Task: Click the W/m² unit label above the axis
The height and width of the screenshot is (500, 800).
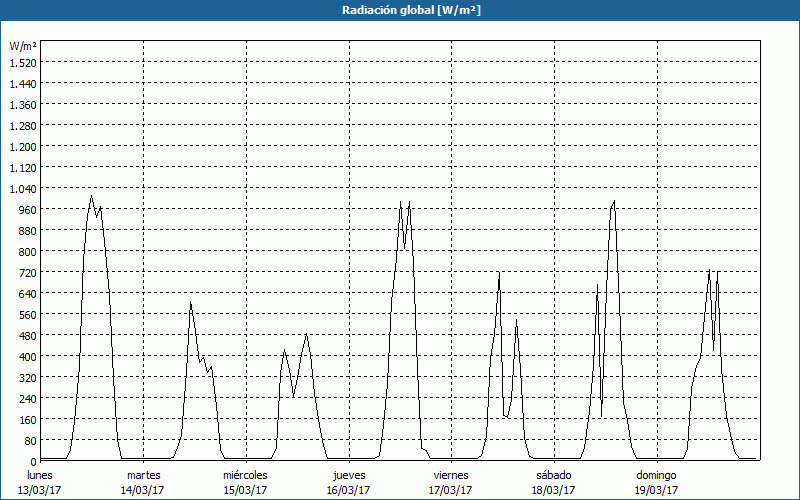Action: [x=23, y=46]
